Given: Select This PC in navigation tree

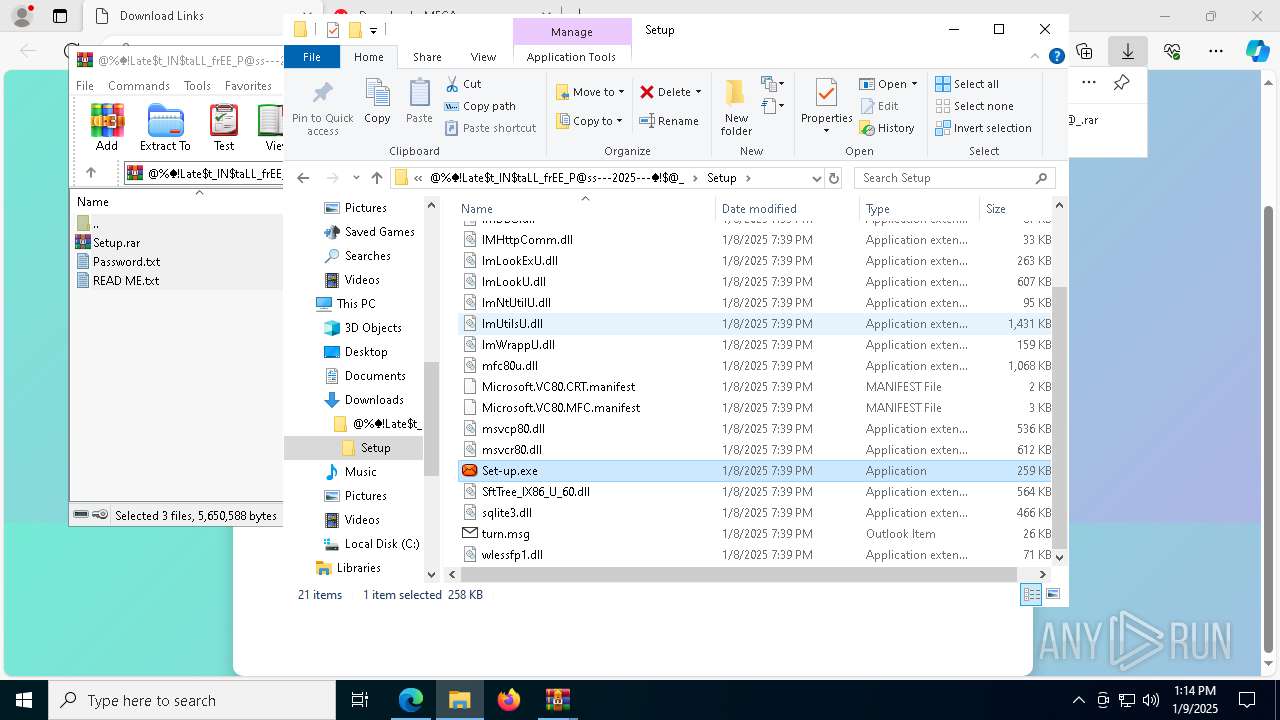Looking at the screenshot, I should pos(356,304).
